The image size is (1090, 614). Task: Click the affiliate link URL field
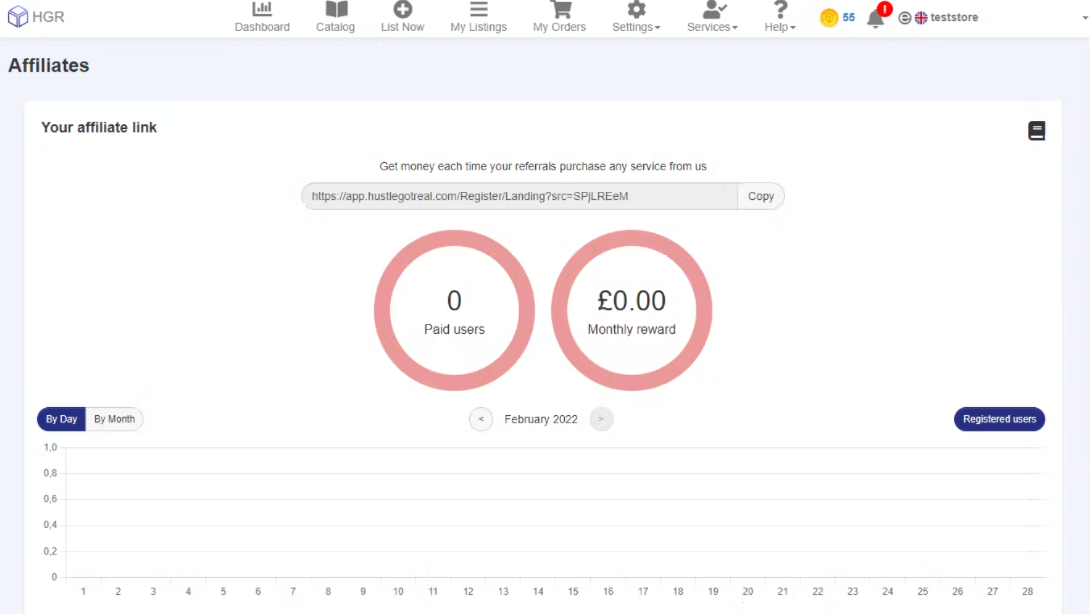(x=520, y=196)
